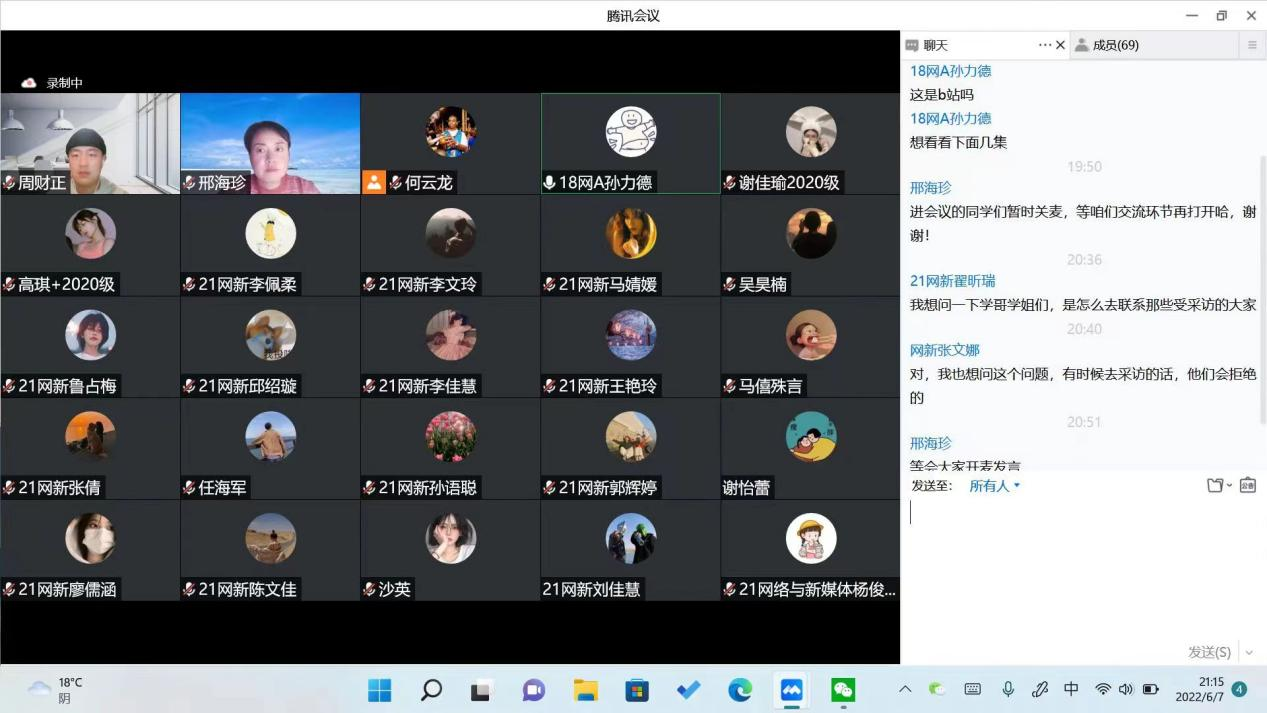Click the muted mic icon of 邢海珍

[x=189, y=183]
